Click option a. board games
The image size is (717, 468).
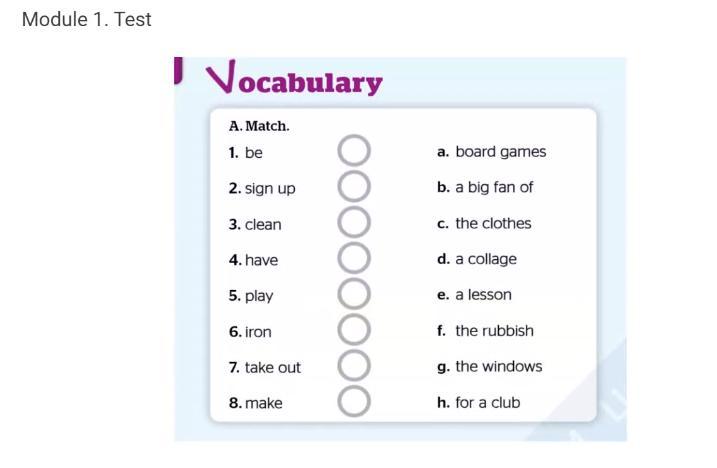[x=492, y=152]
